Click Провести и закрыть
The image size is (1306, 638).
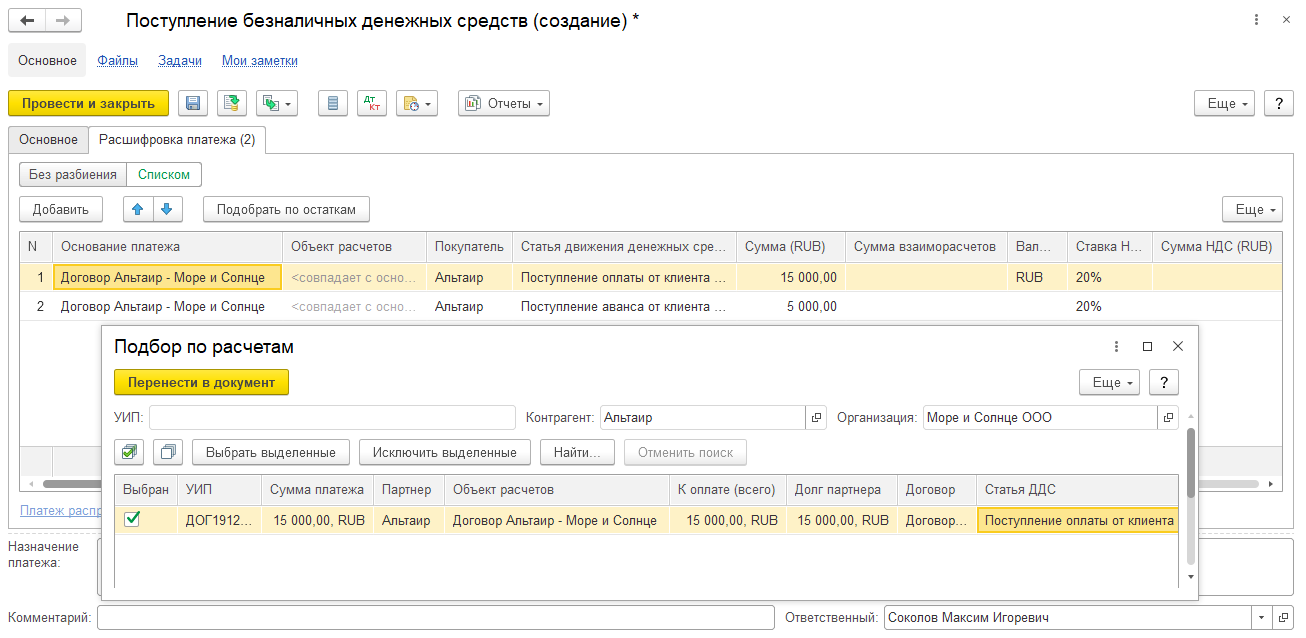tap(88, 103)
